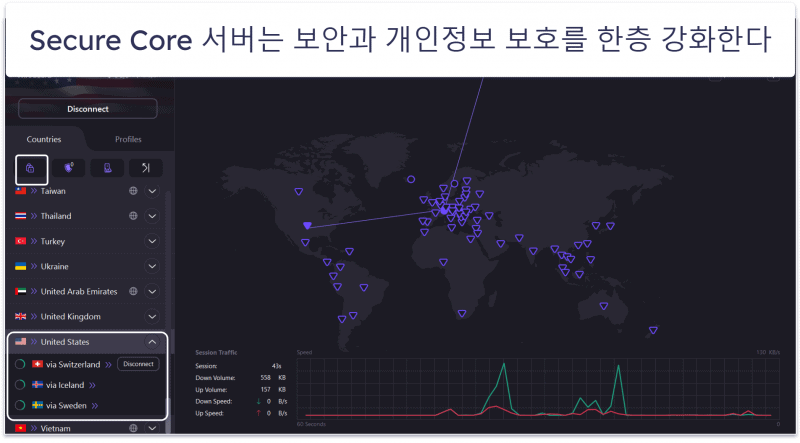Click the United States flag icon
The height and width of the screenshot is (443, 800).
coord(20,341)
